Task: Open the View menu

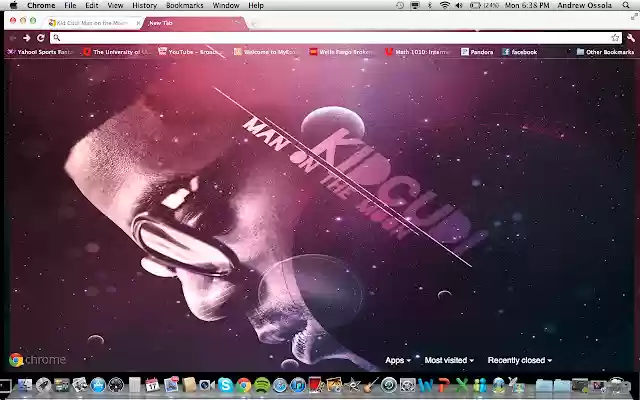Action: click(115, 5)
